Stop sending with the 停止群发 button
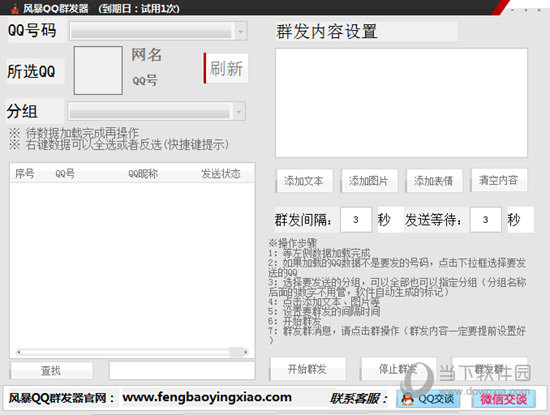550x415 pixels. coord(398,369)
